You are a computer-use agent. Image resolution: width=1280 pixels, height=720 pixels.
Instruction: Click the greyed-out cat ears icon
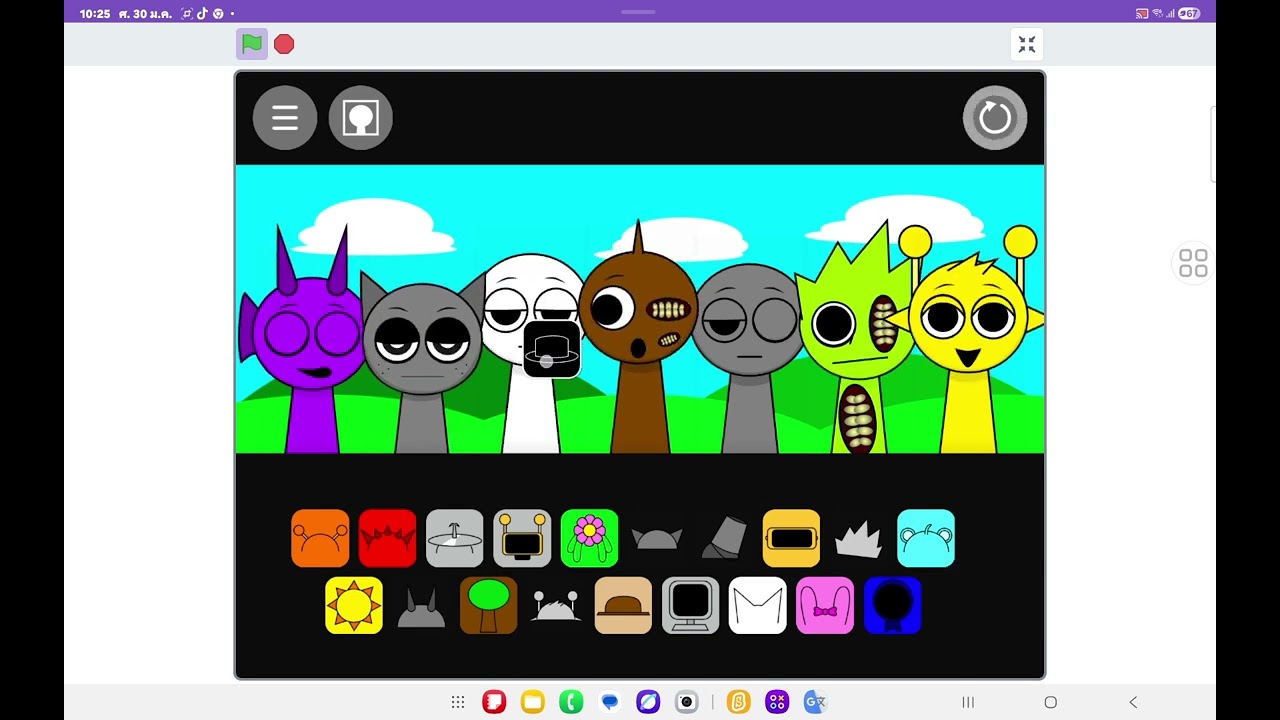click(657, 540)
